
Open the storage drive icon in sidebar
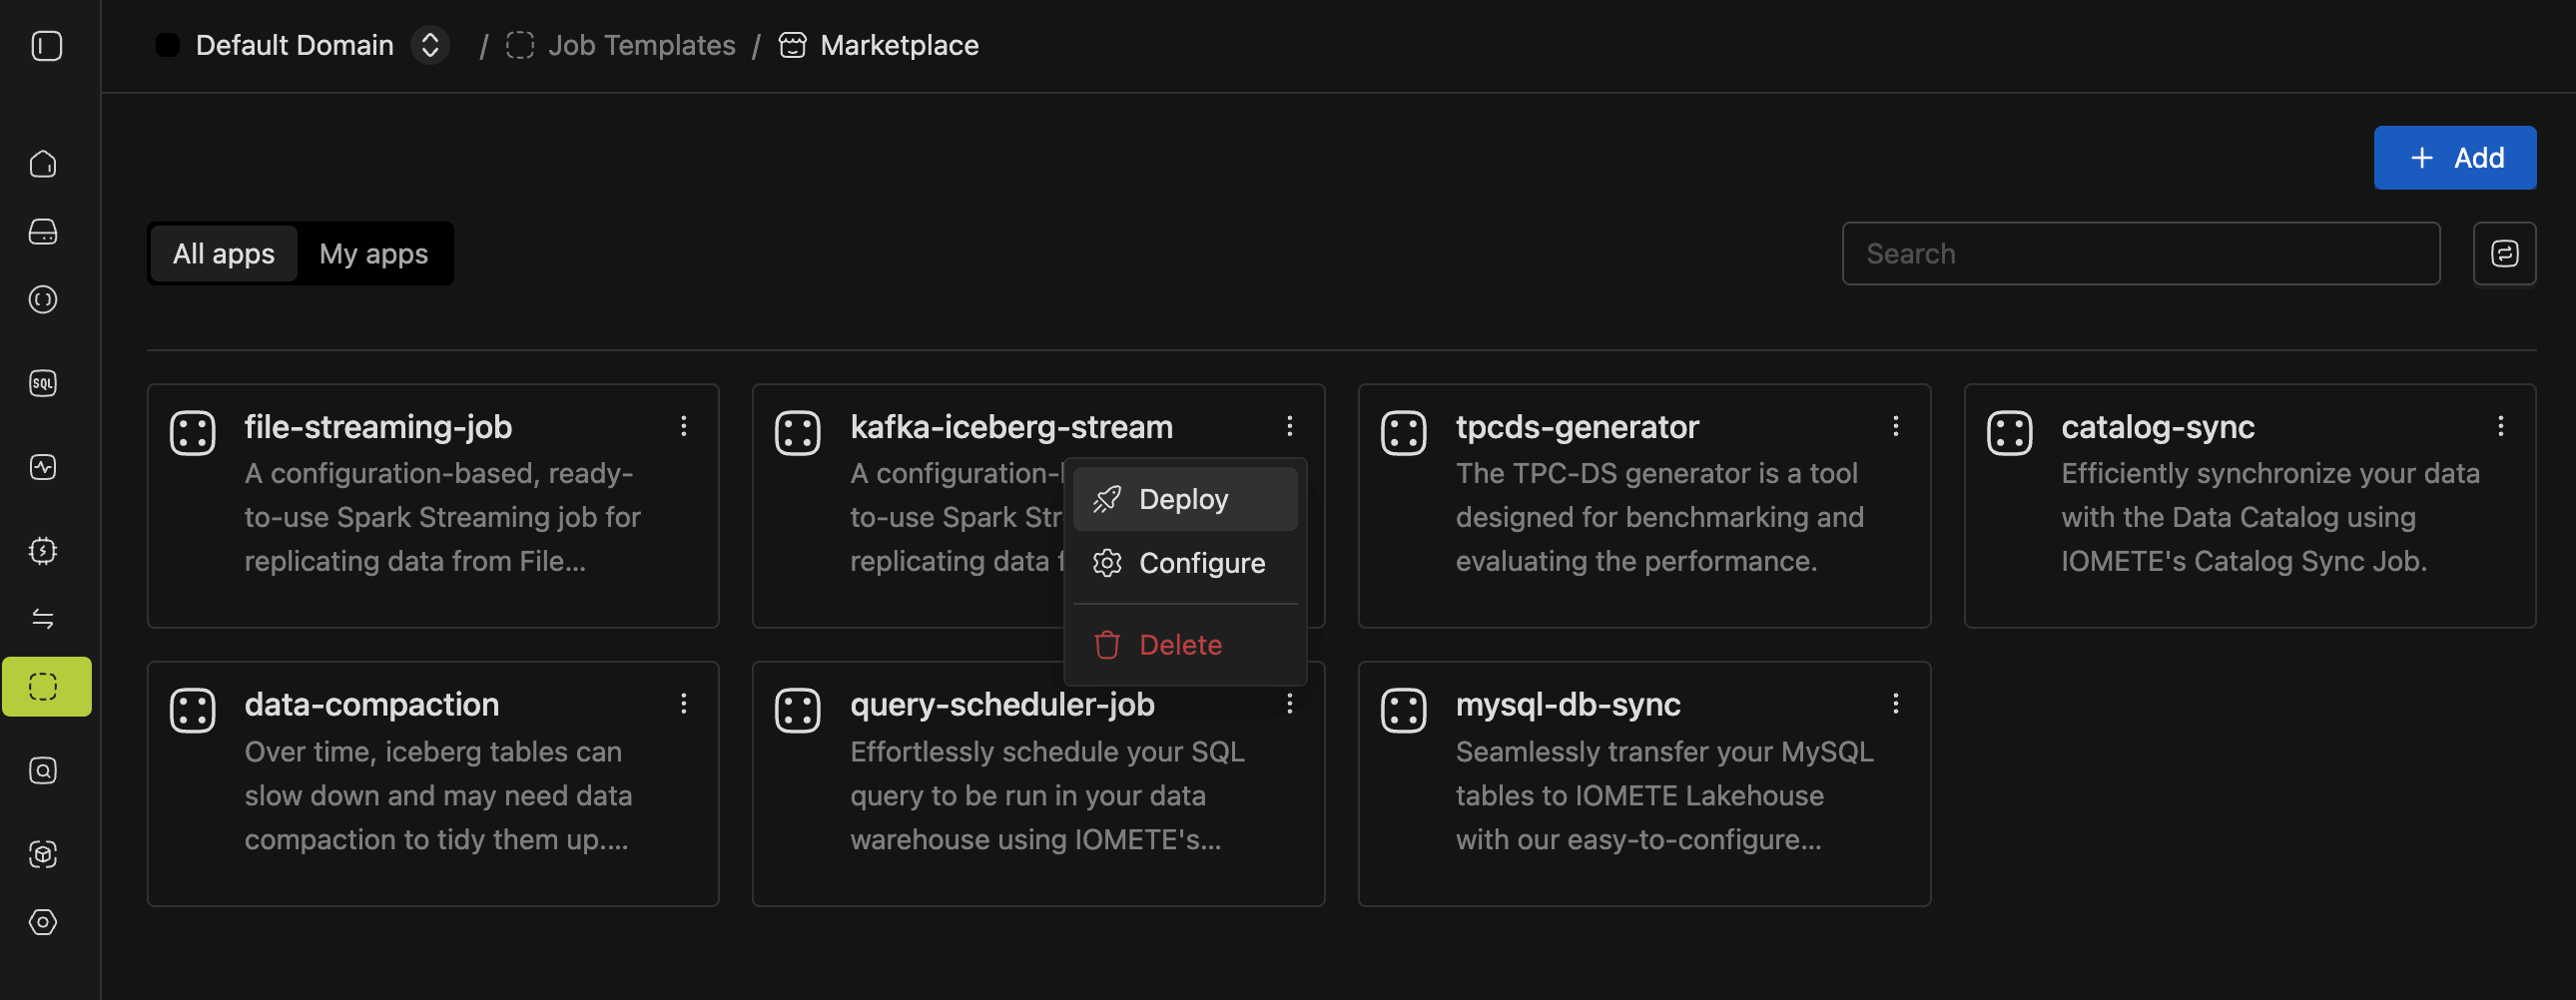43,232
